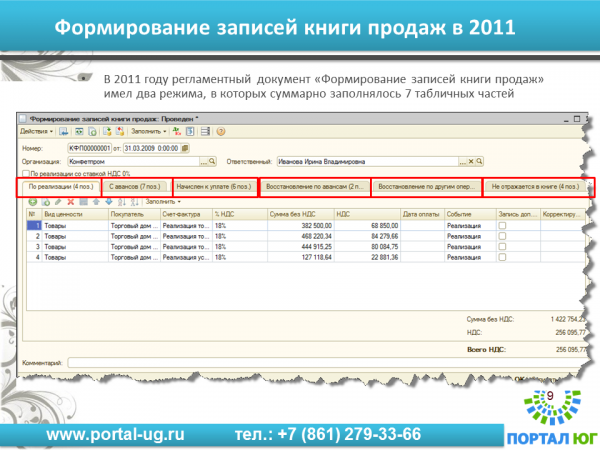
Task: Tick Запись доп. checkbox in row 2
Action: (502, 236)
